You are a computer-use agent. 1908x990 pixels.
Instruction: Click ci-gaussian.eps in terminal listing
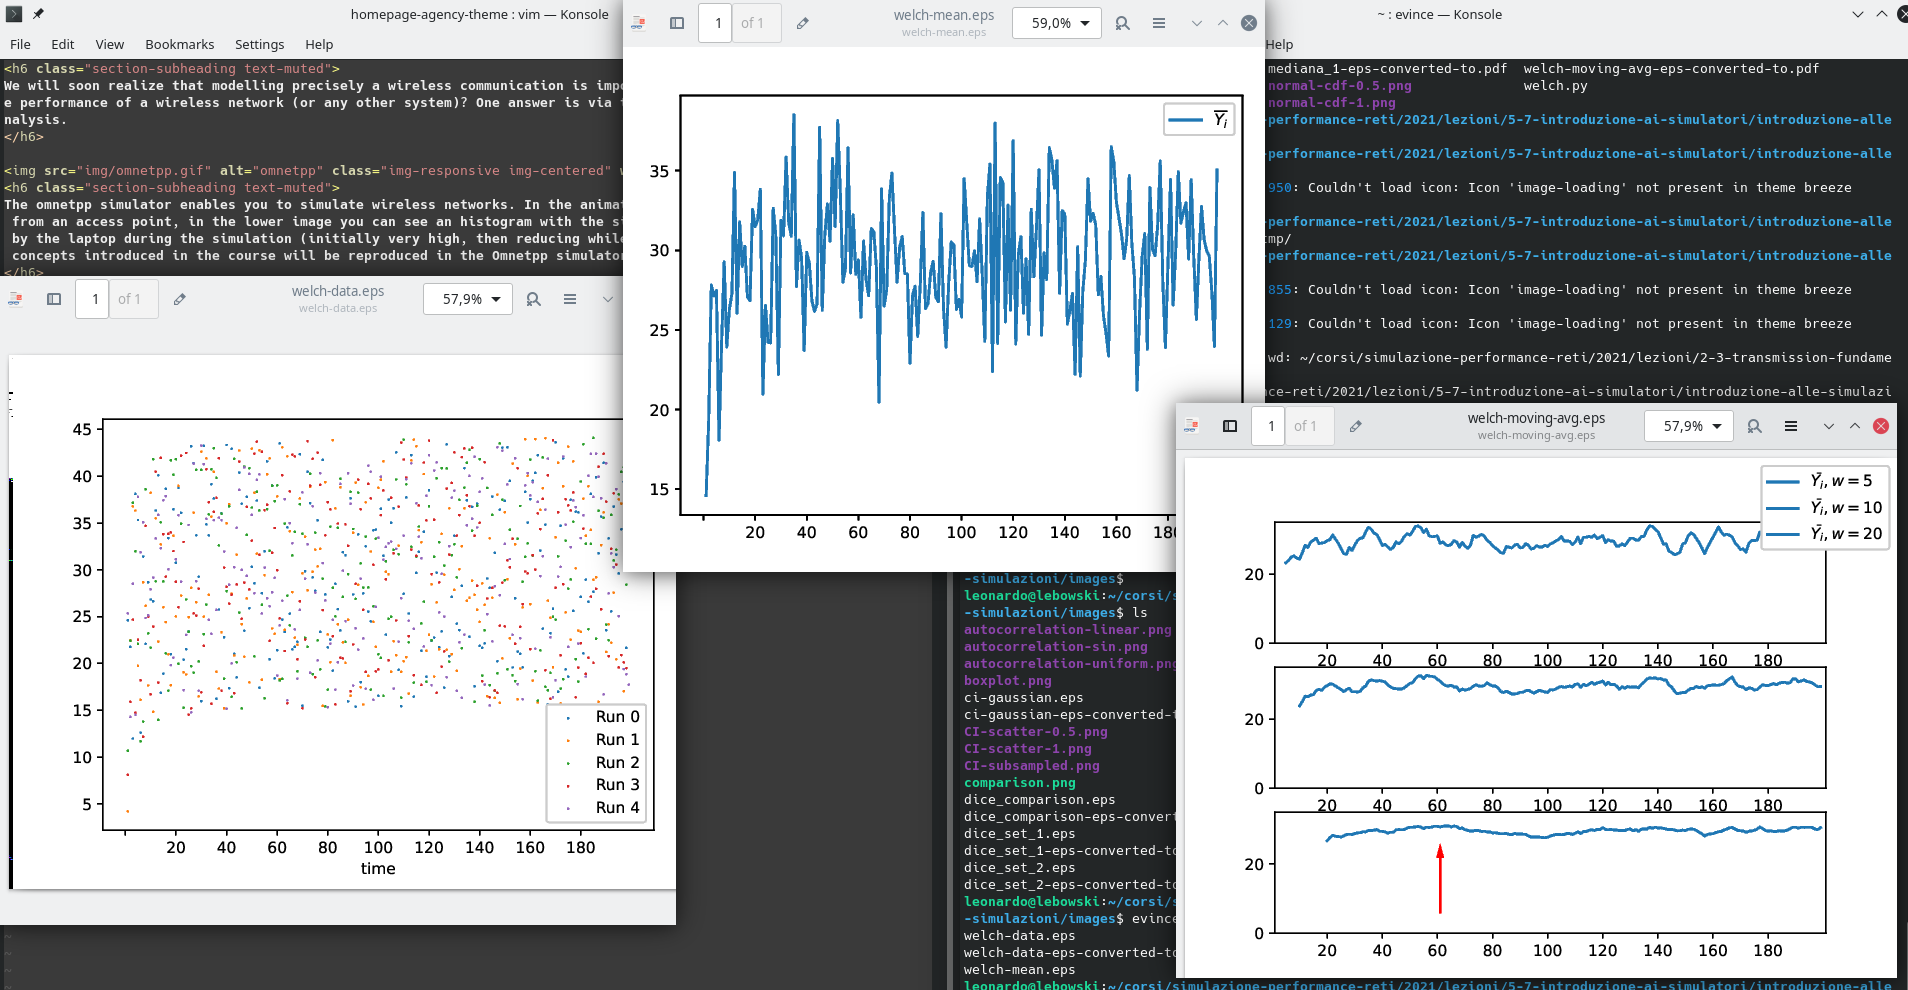(x=1023, y=698)
